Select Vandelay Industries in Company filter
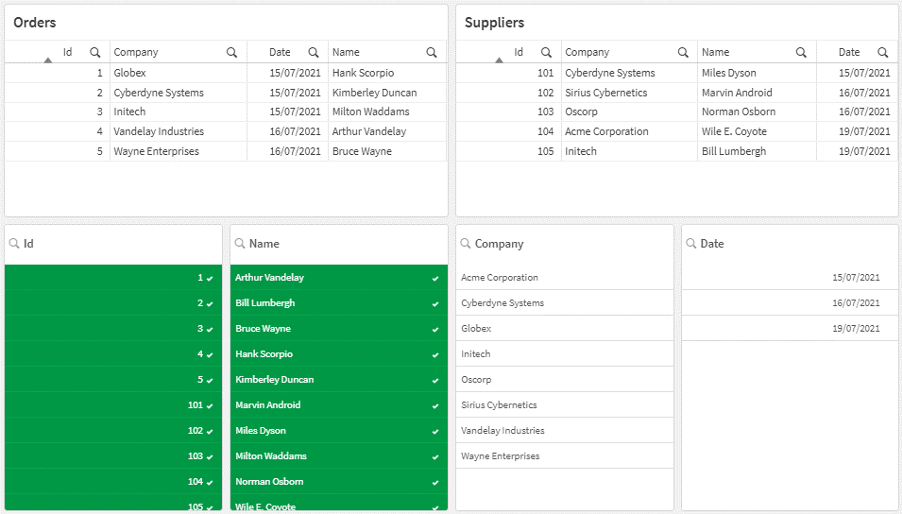 [x=564, y=431]
